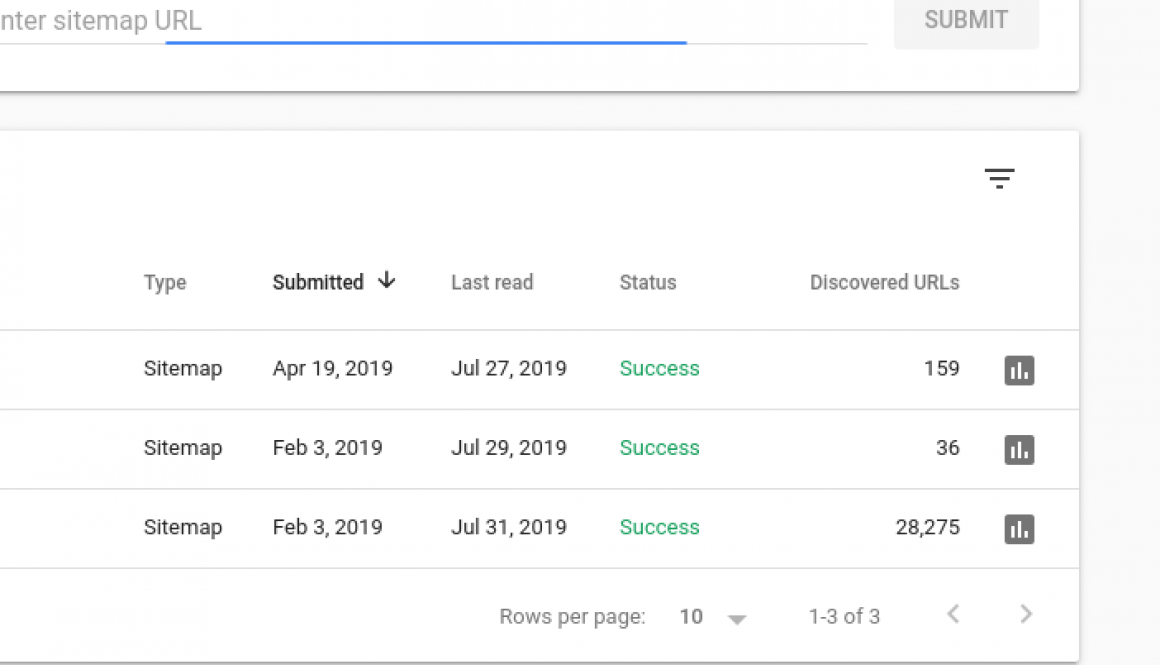Sort by Last read column header

click(492, 283)
